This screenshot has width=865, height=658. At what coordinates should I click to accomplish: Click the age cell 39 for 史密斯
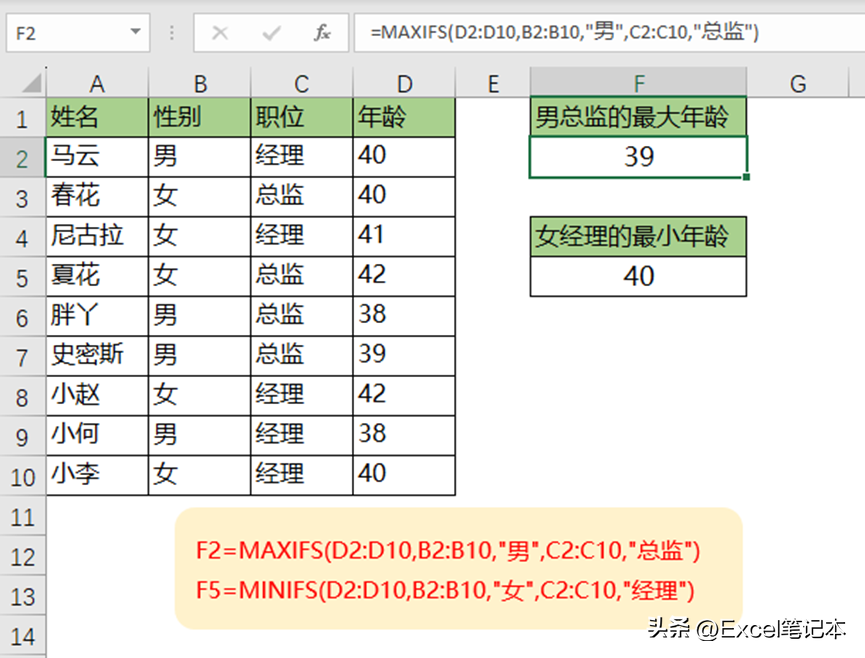pyautogui.click(x=404, y=356)
